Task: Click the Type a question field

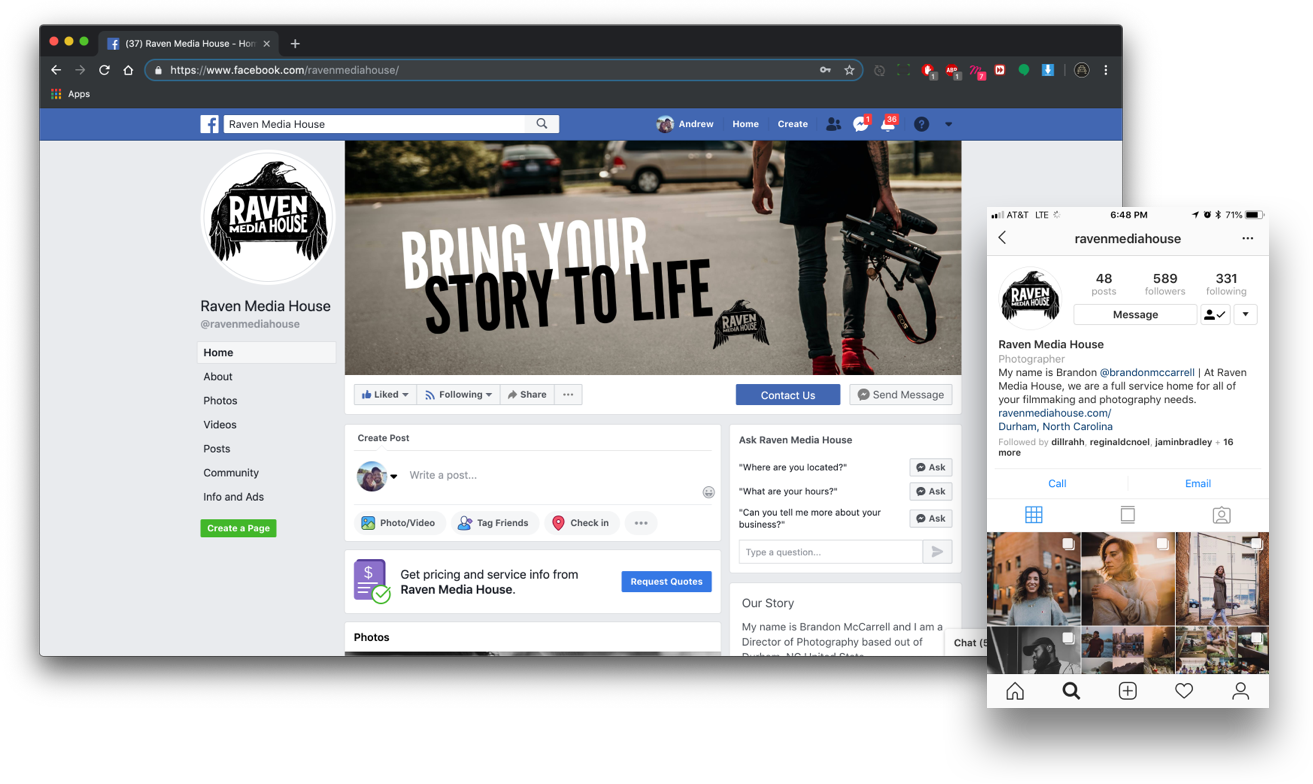Action: (830, 552)
